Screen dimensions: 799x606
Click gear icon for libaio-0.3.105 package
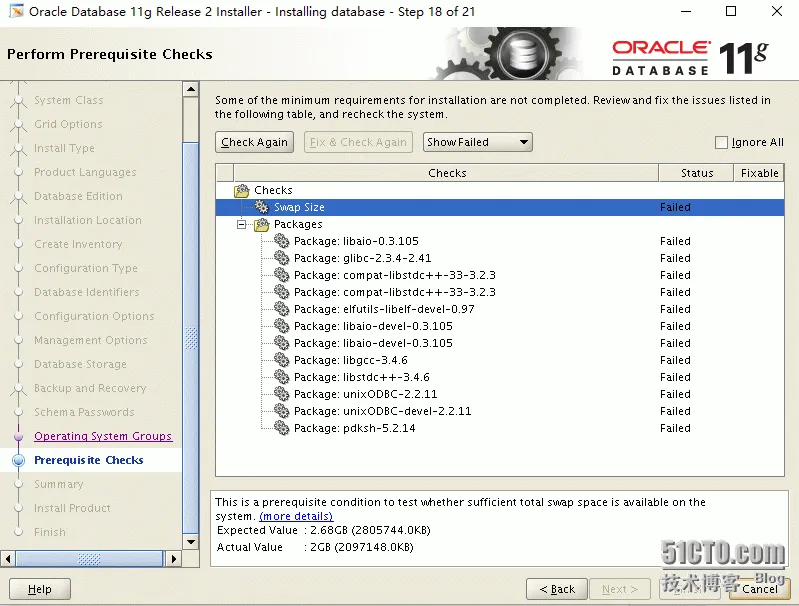click(x=281, y=241)
